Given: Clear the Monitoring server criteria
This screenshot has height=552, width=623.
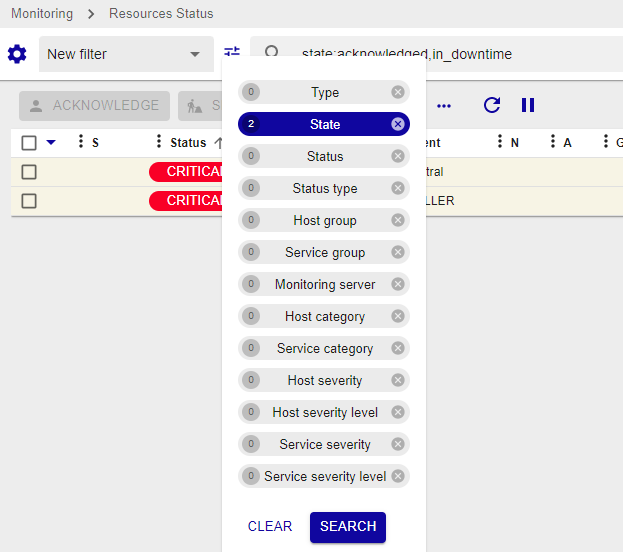Looking at the screenshot, I should [x=398, y=284].
